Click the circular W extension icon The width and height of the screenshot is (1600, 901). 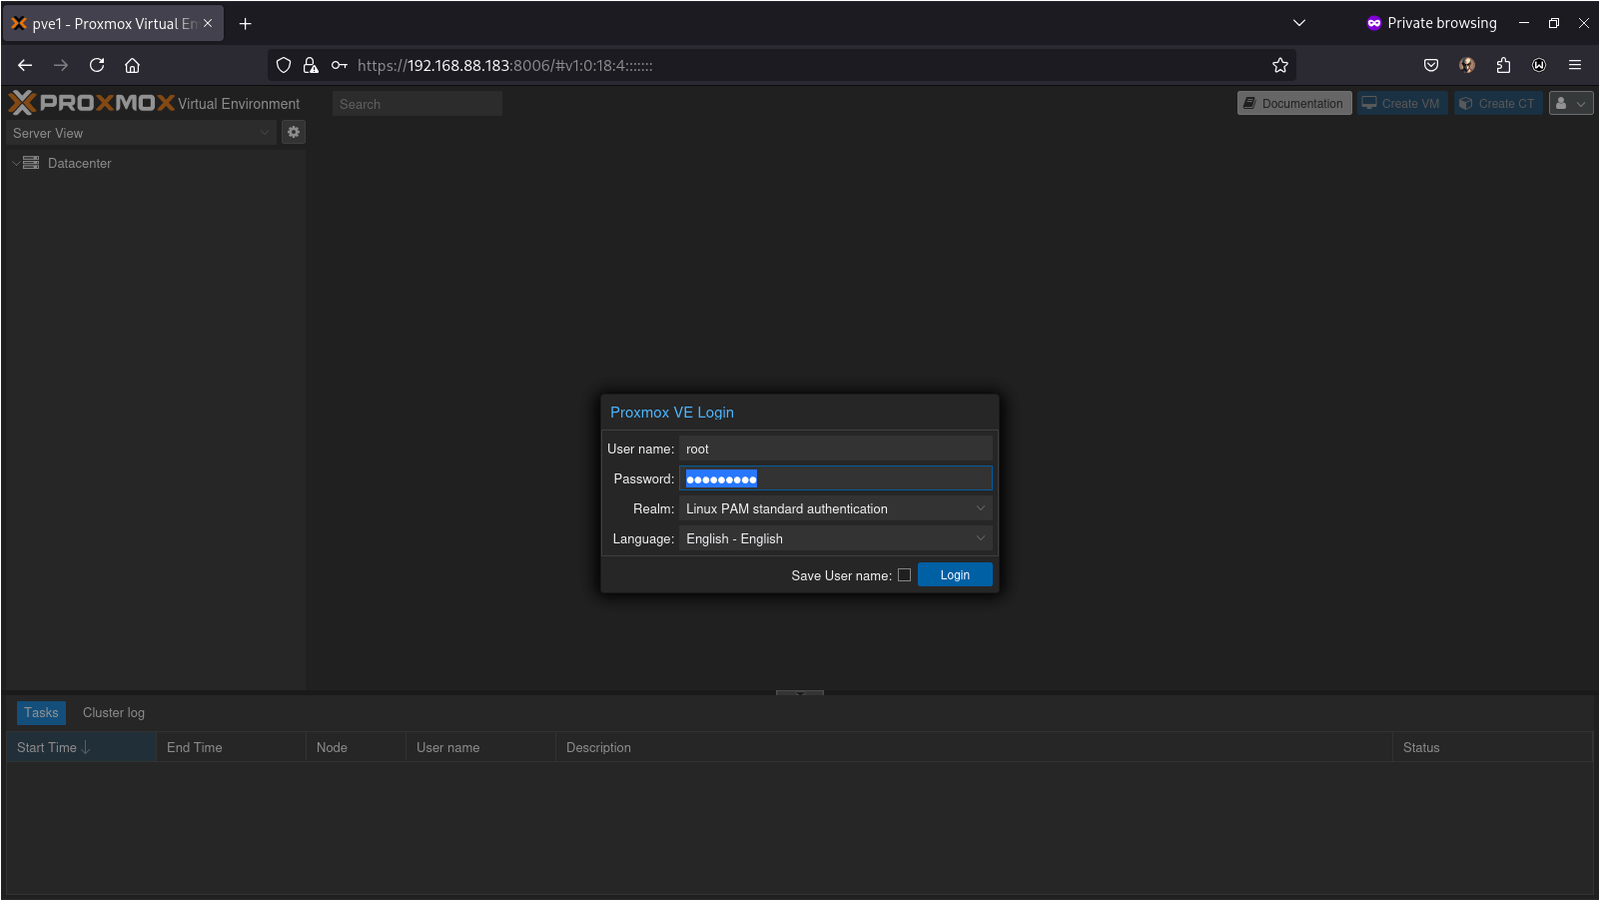click(1539, 65)
